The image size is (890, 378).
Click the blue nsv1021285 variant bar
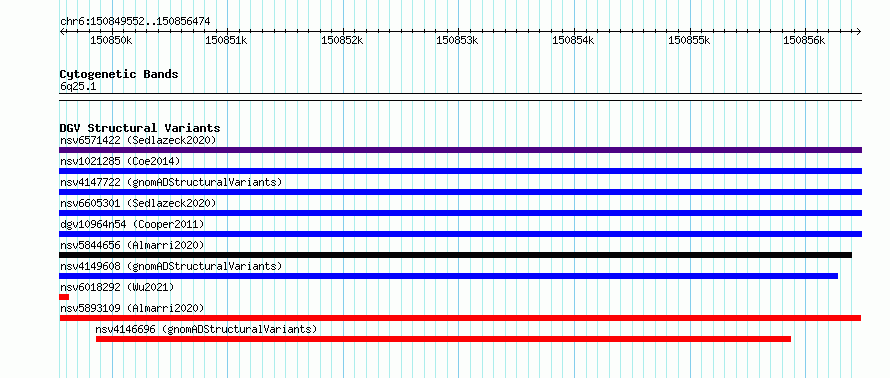(460, 171)
